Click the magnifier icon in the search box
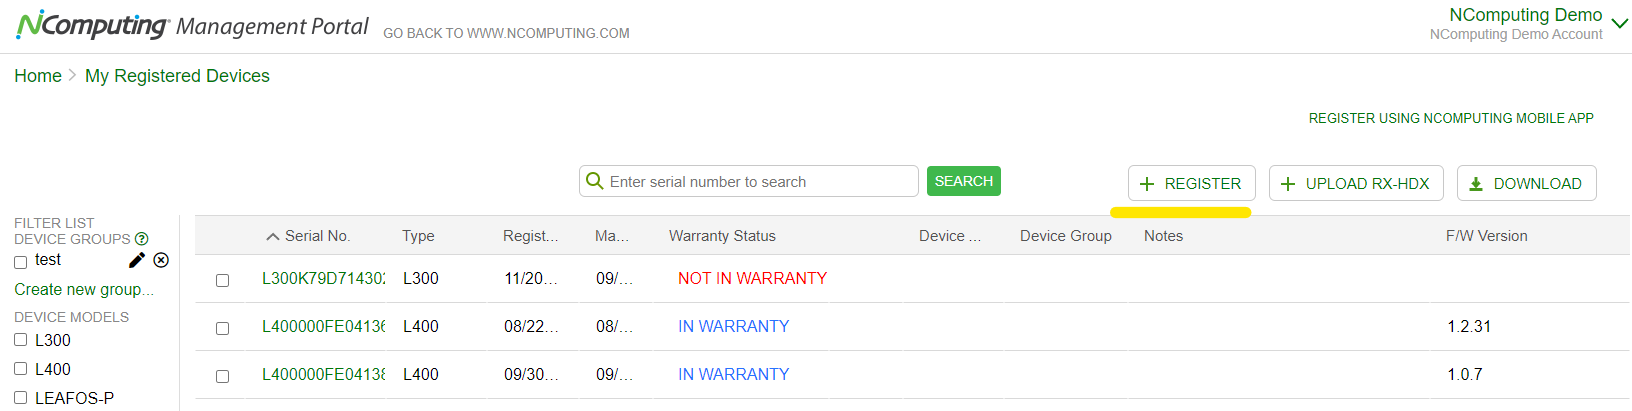This screenshot has height=411, width=1632. point(594,181)
